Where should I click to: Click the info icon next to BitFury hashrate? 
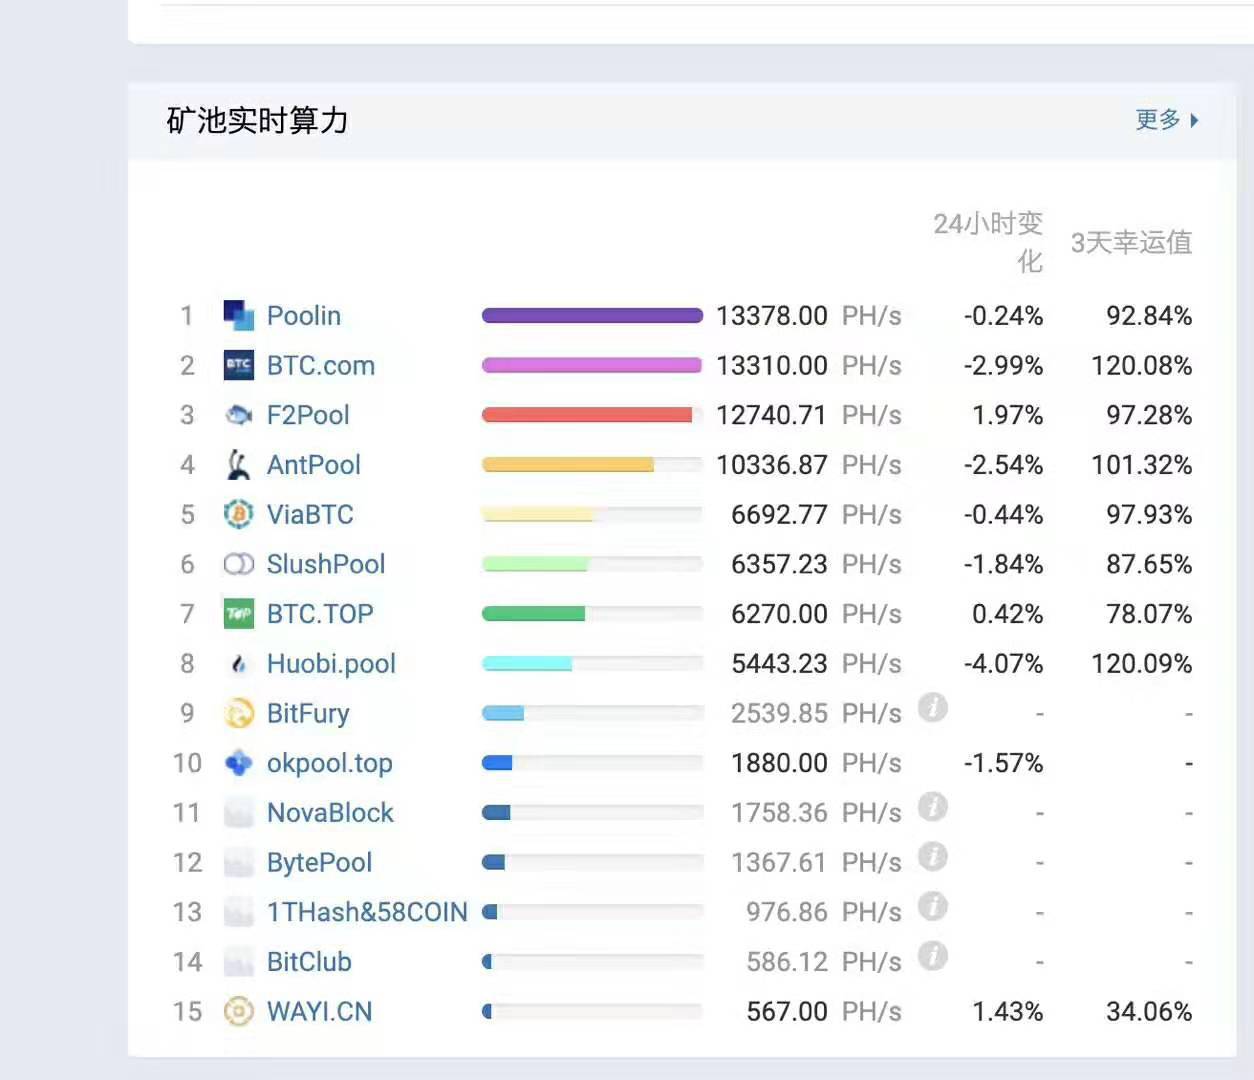pos(932,708)
